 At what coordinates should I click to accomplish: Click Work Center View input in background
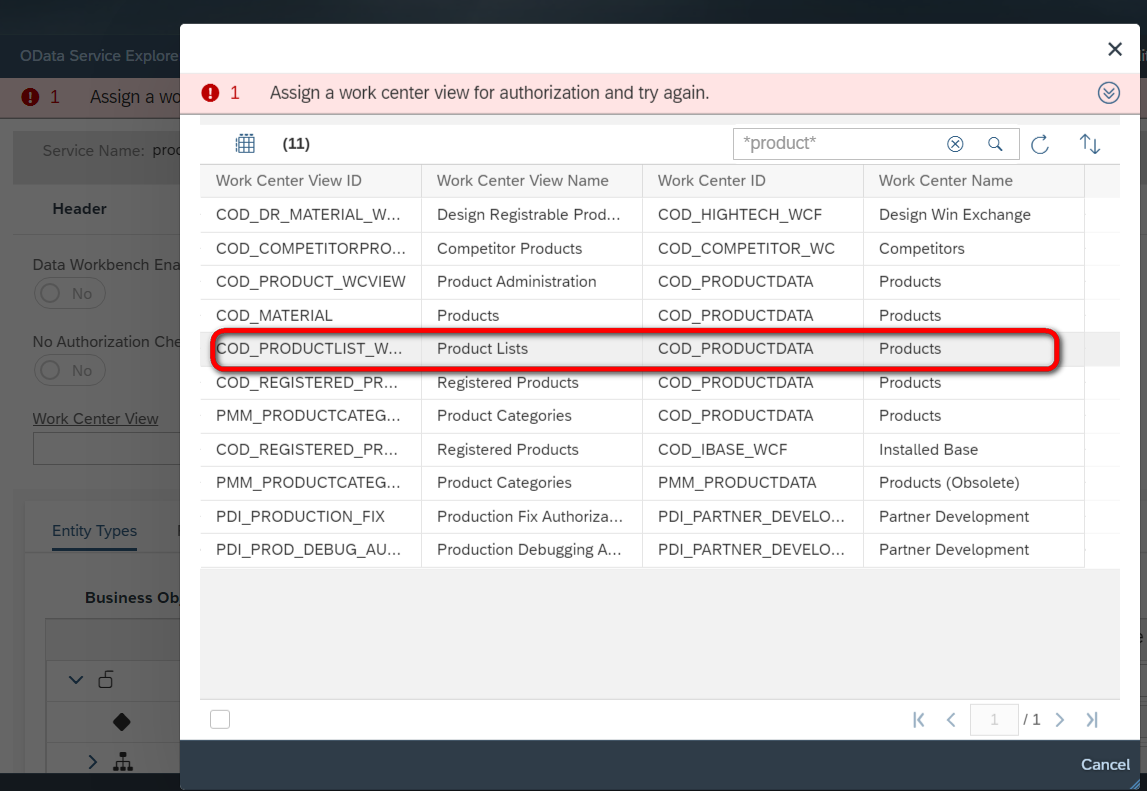pos(107,449)
